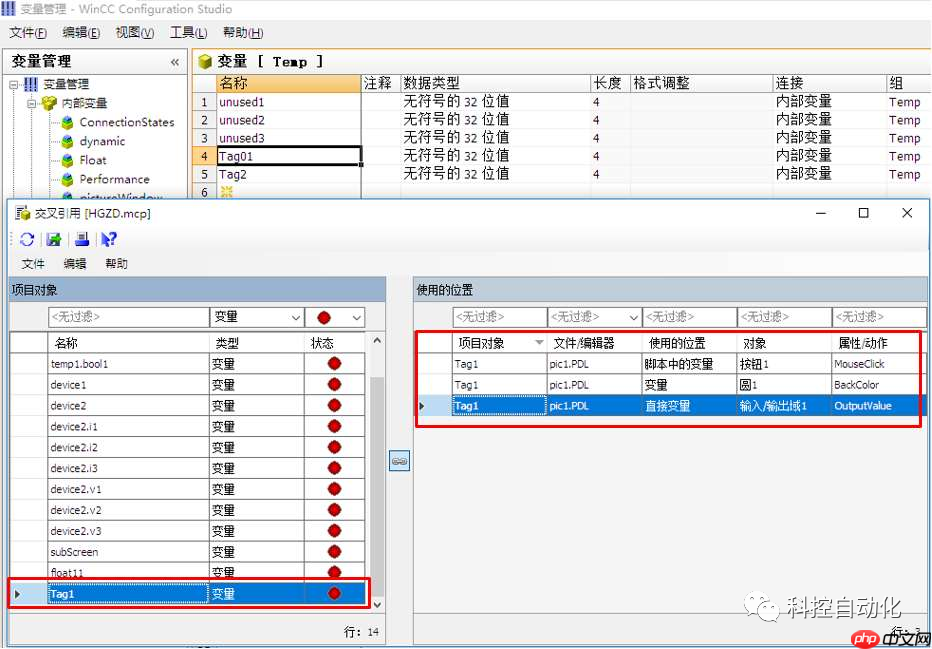The image size is (932, 649).
Task: Open the <无过滤> name filter dropdown
Action: tap(130, 315)
